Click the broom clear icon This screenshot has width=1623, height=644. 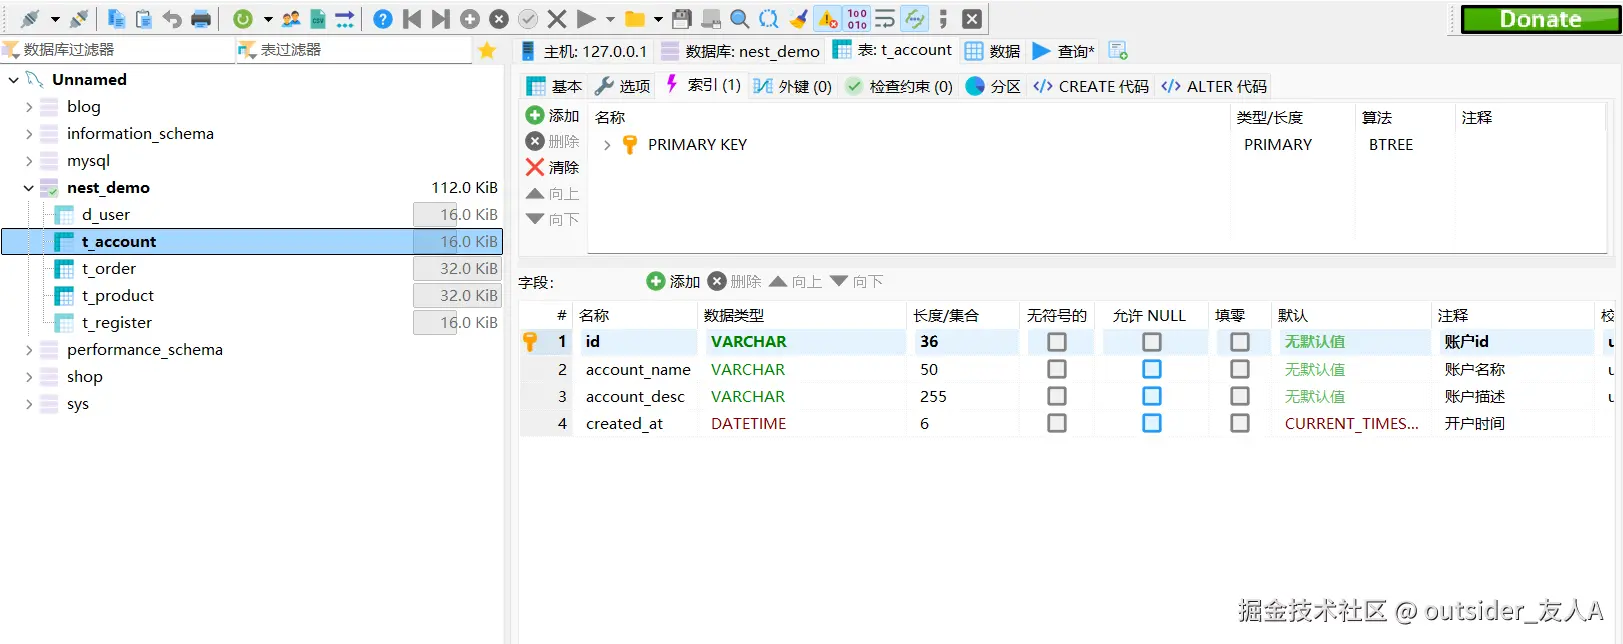798,19
